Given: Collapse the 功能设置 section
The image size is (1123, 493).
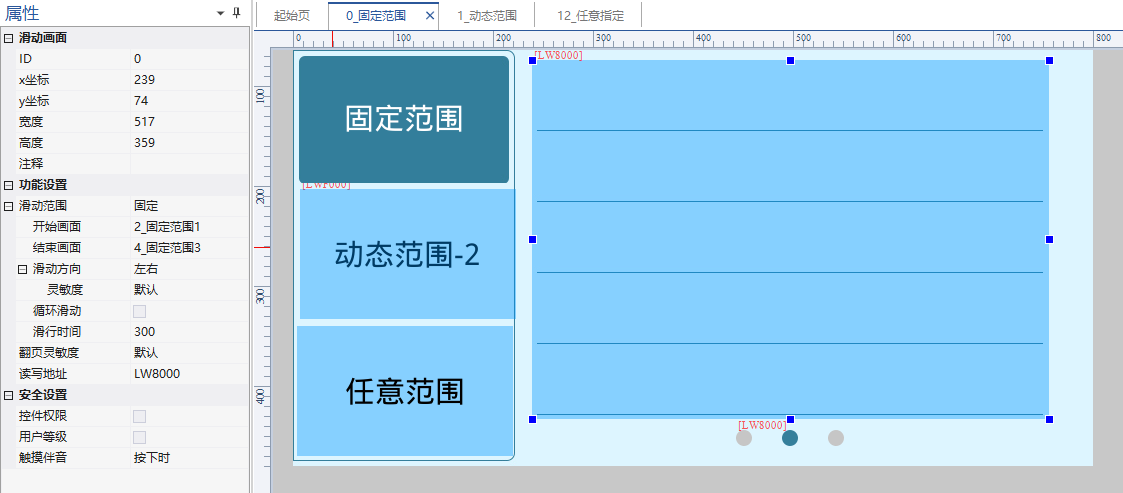Looking at the screenshot, I should click(9, 185).
